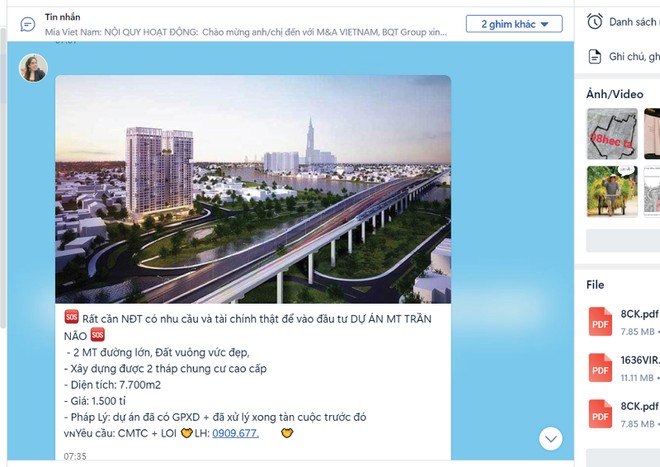Click the last 8CK.pdf file icon
660x467 pixels.
[x=600, y=414]
